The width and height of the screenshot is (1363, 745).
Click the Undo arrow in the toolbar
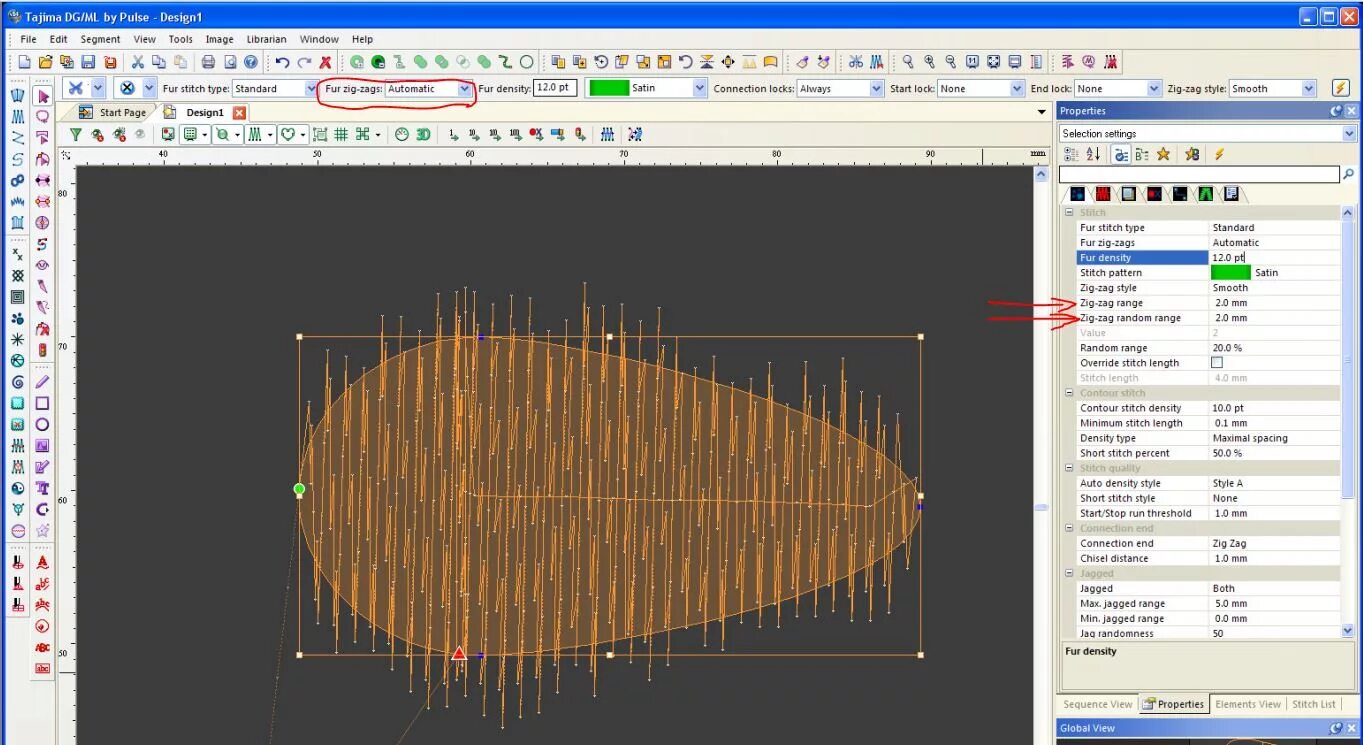pos(283,62)
